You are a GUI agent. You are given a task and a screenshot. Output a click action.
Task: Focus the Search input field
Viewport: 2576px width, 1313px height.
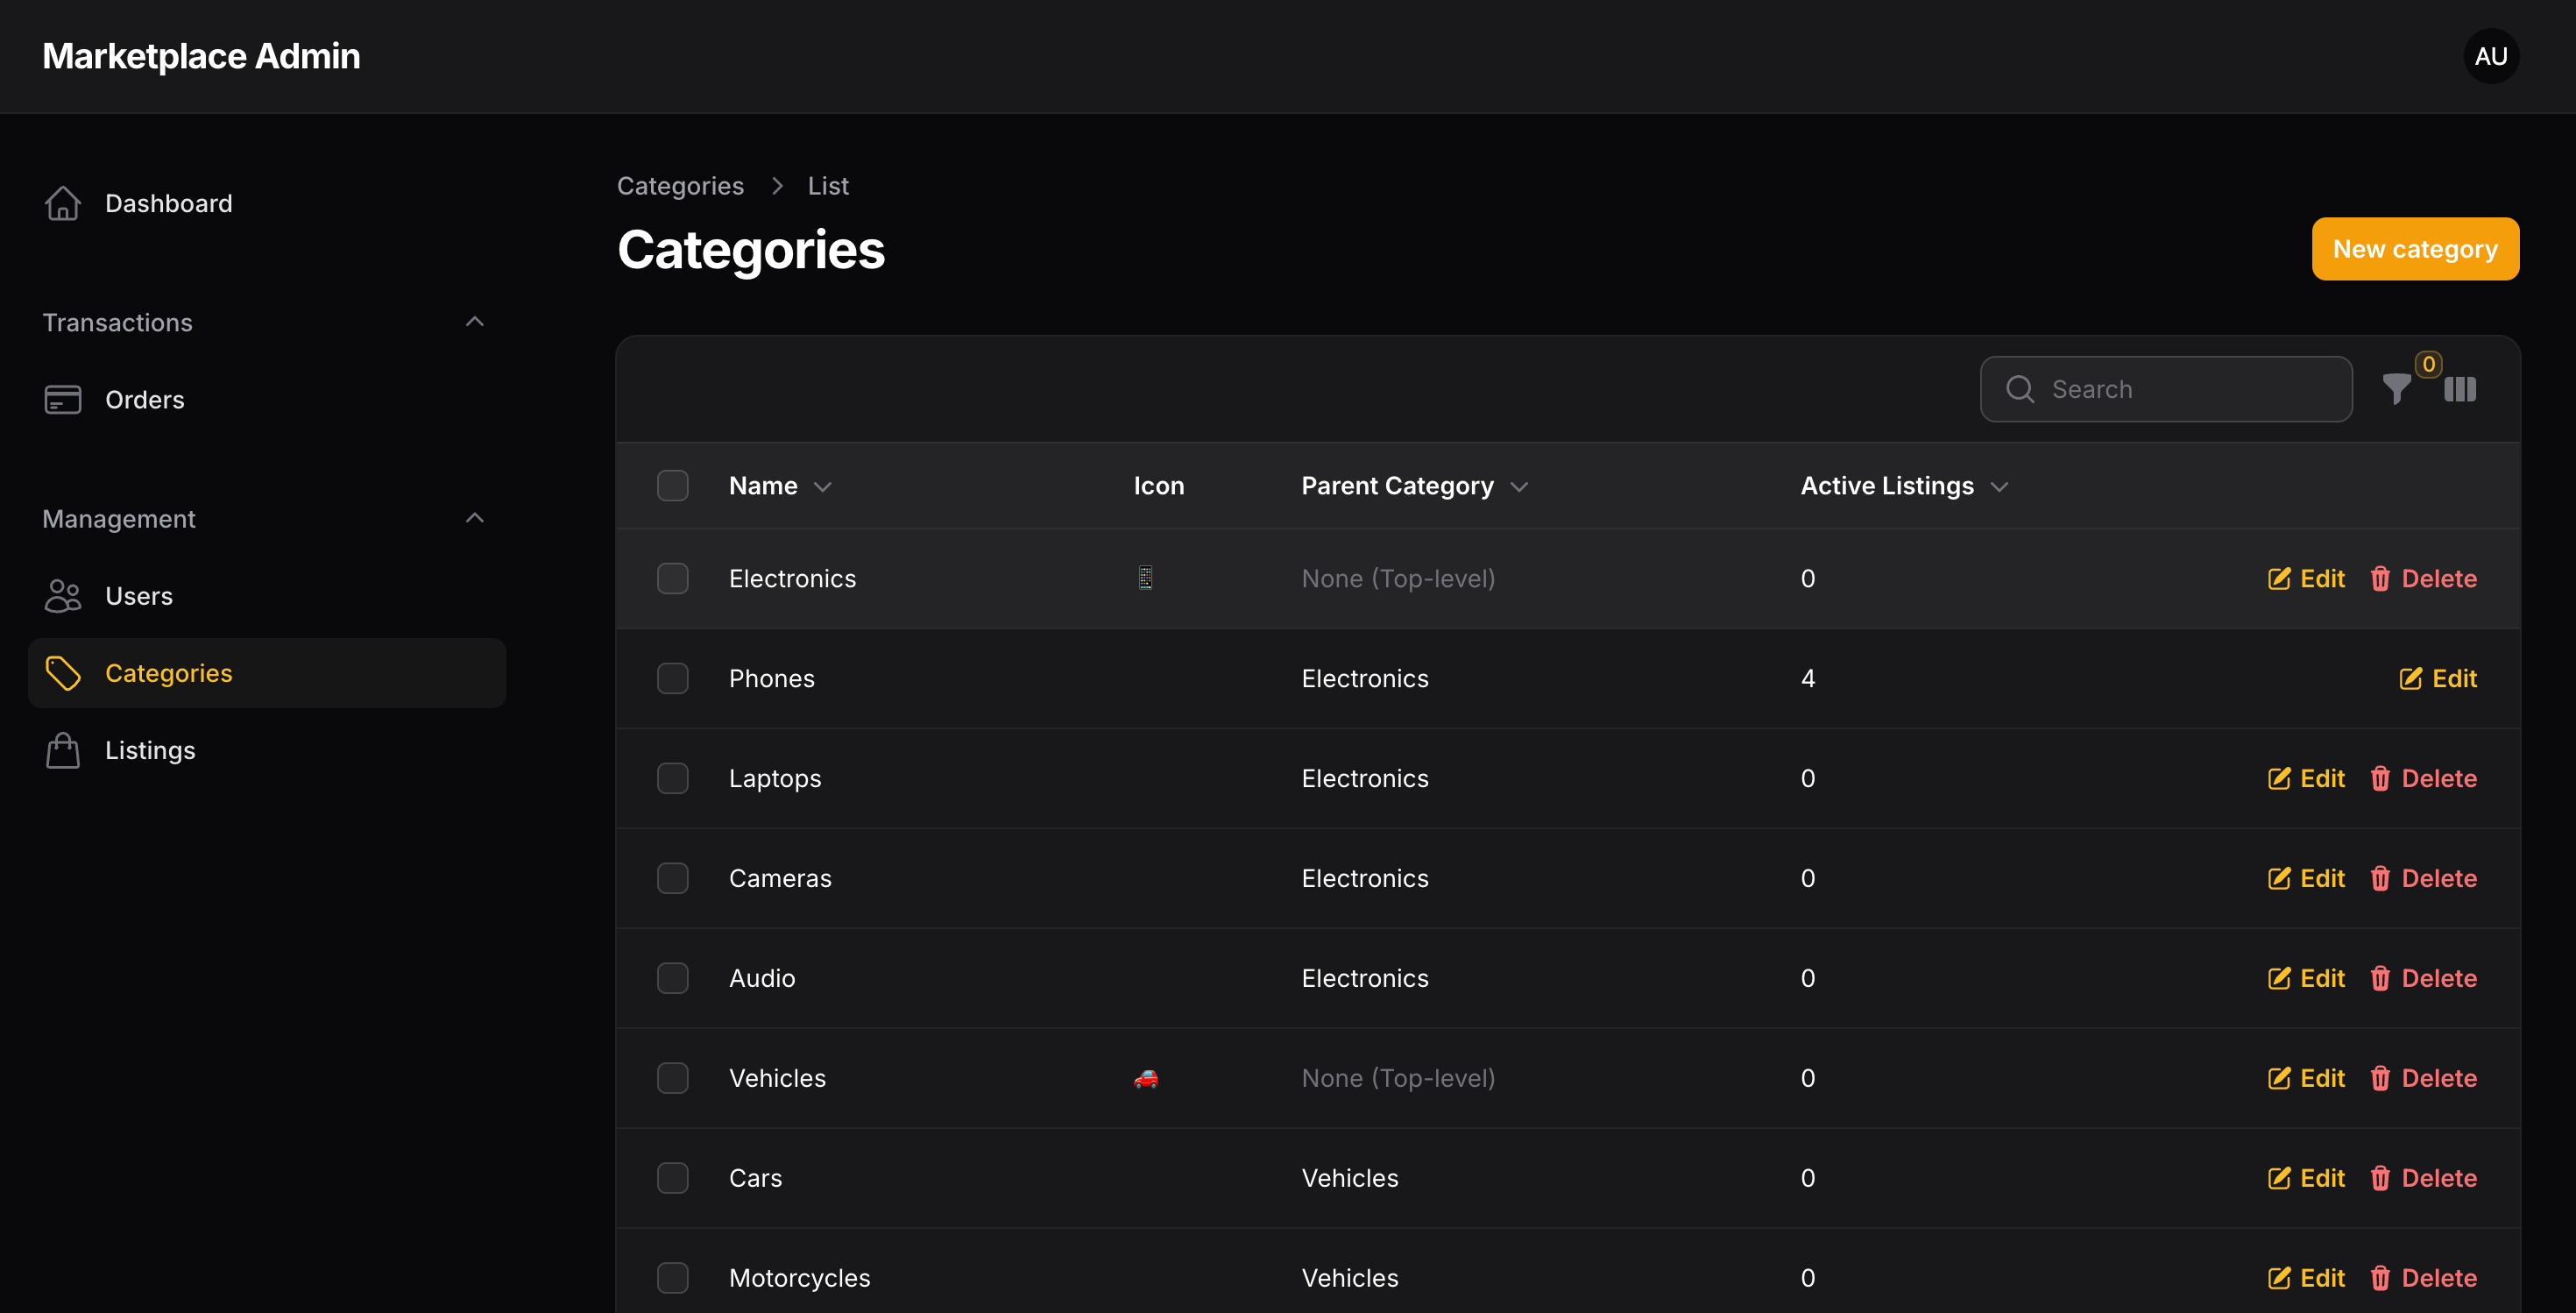(x=2166, y=389)
